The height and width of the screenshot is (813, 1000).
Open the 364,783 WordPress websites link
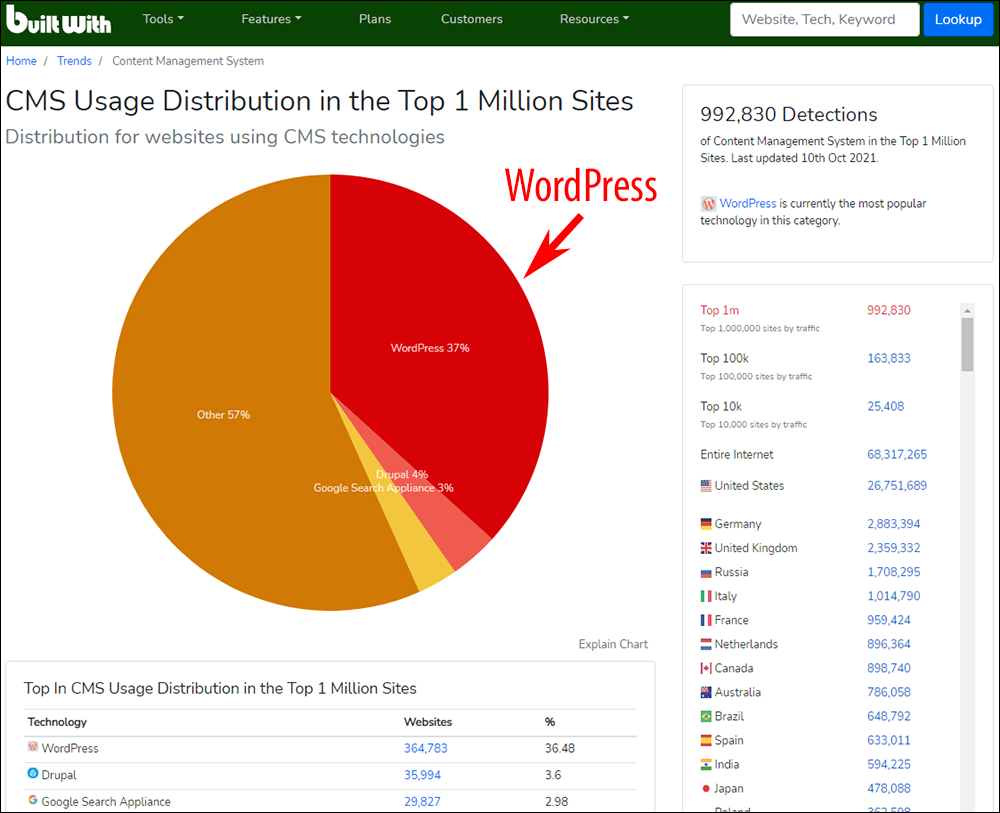pos(425,749)
